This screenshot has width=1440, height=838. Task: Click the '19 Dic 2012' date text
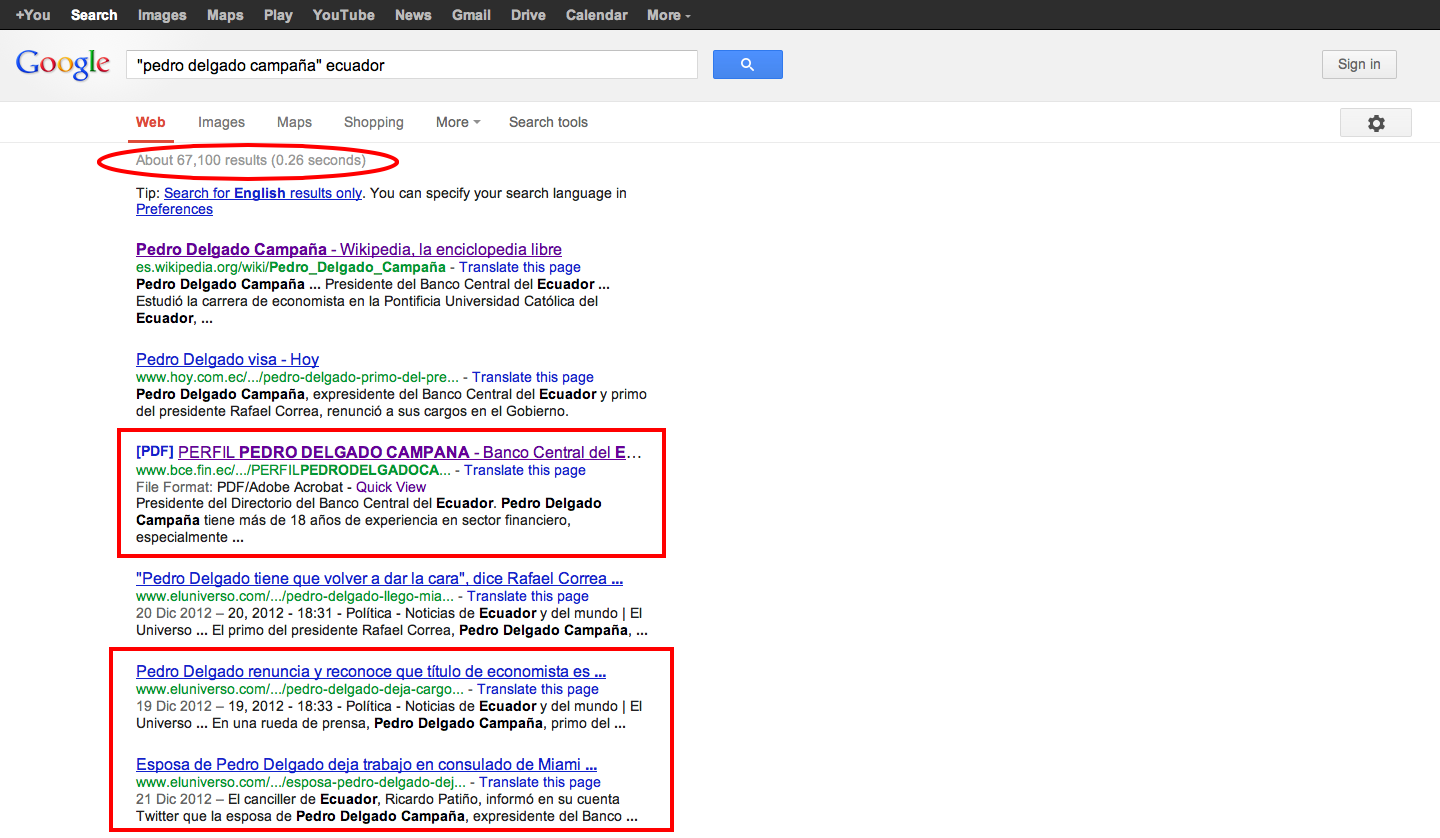[x=174, y=706]
